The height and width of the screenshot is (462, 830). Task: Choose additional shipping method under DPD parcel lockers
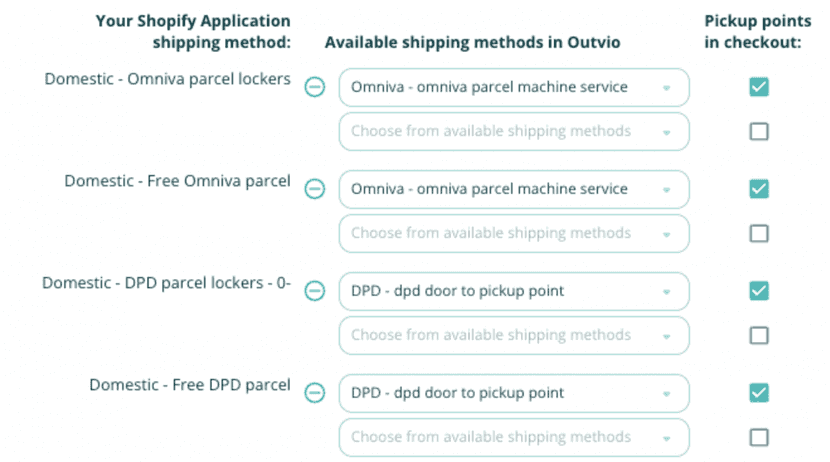pos(514,336)
